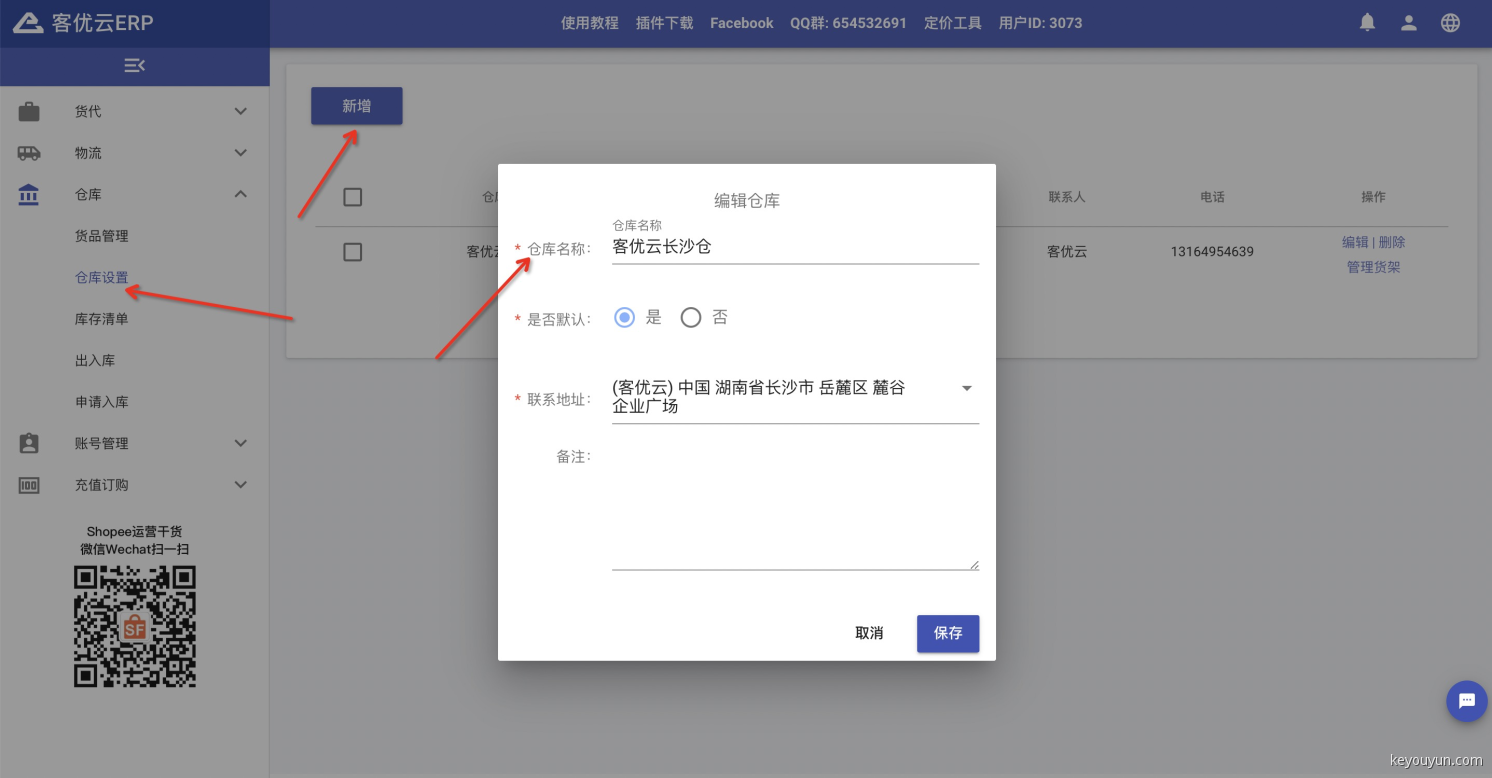Open the user account icon
The height and width of the screenshot is (778, 1492).
coord(1409,23)
